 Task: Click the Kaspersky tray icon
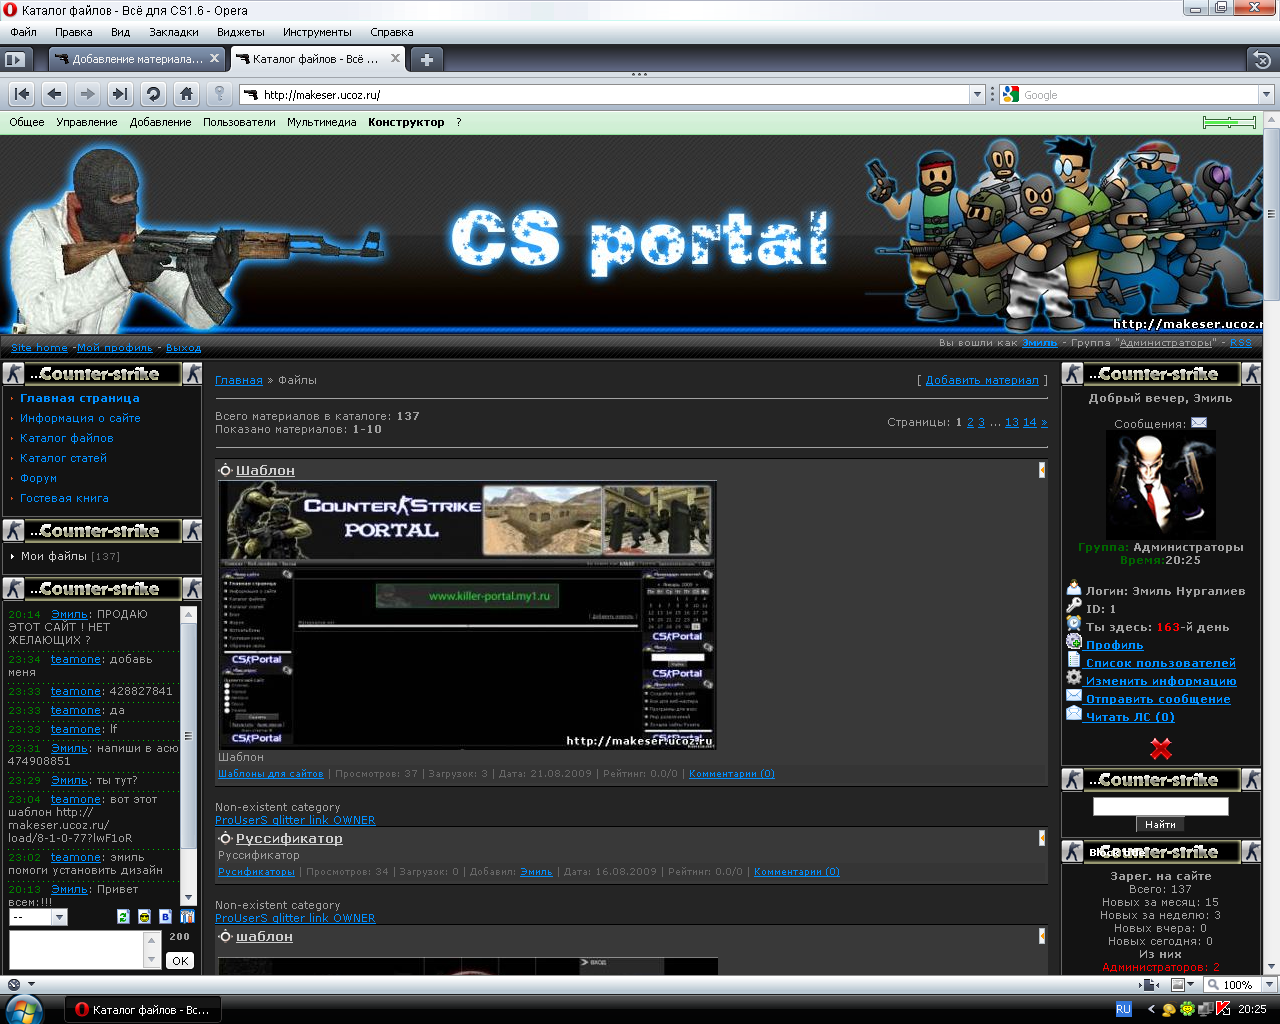[x=1223, y=1009]
